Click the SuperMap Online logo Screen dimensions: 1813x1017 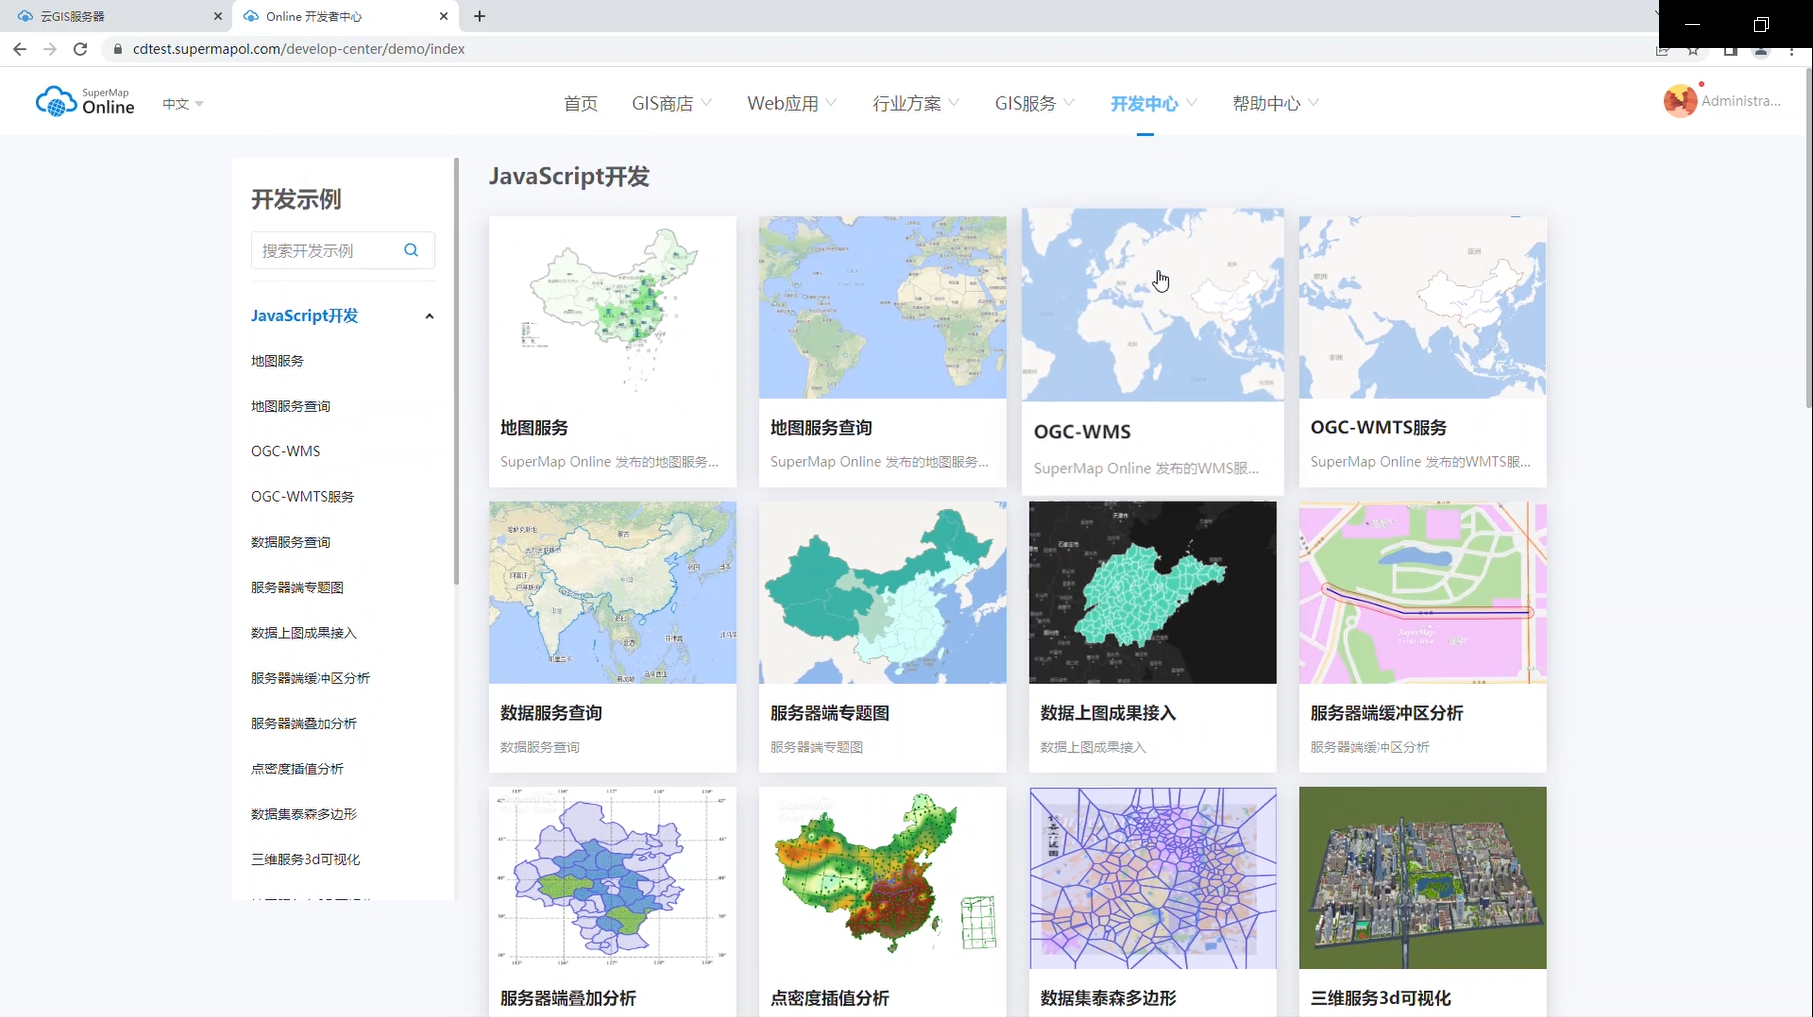pos(85,102)
